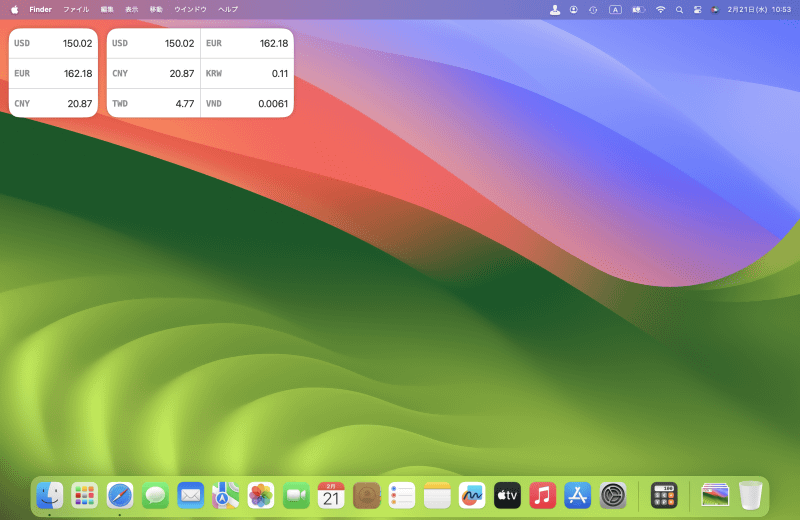Launch Freeform from the Dock
The height and width of the screenshot is (520, 800).
472,495
